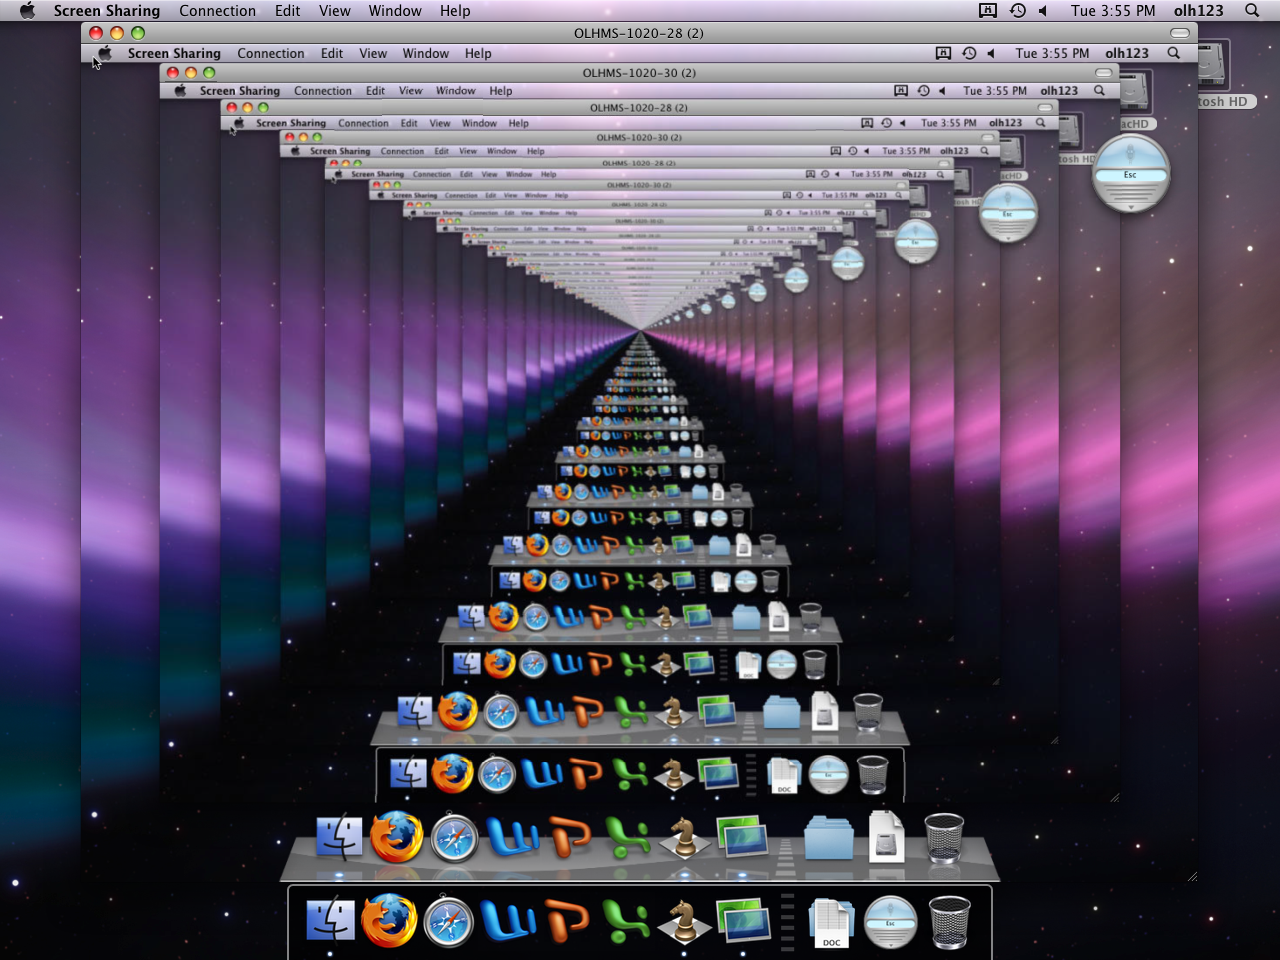
Task: Open Safari in the bottom-most dock
Action: point(448,921)
